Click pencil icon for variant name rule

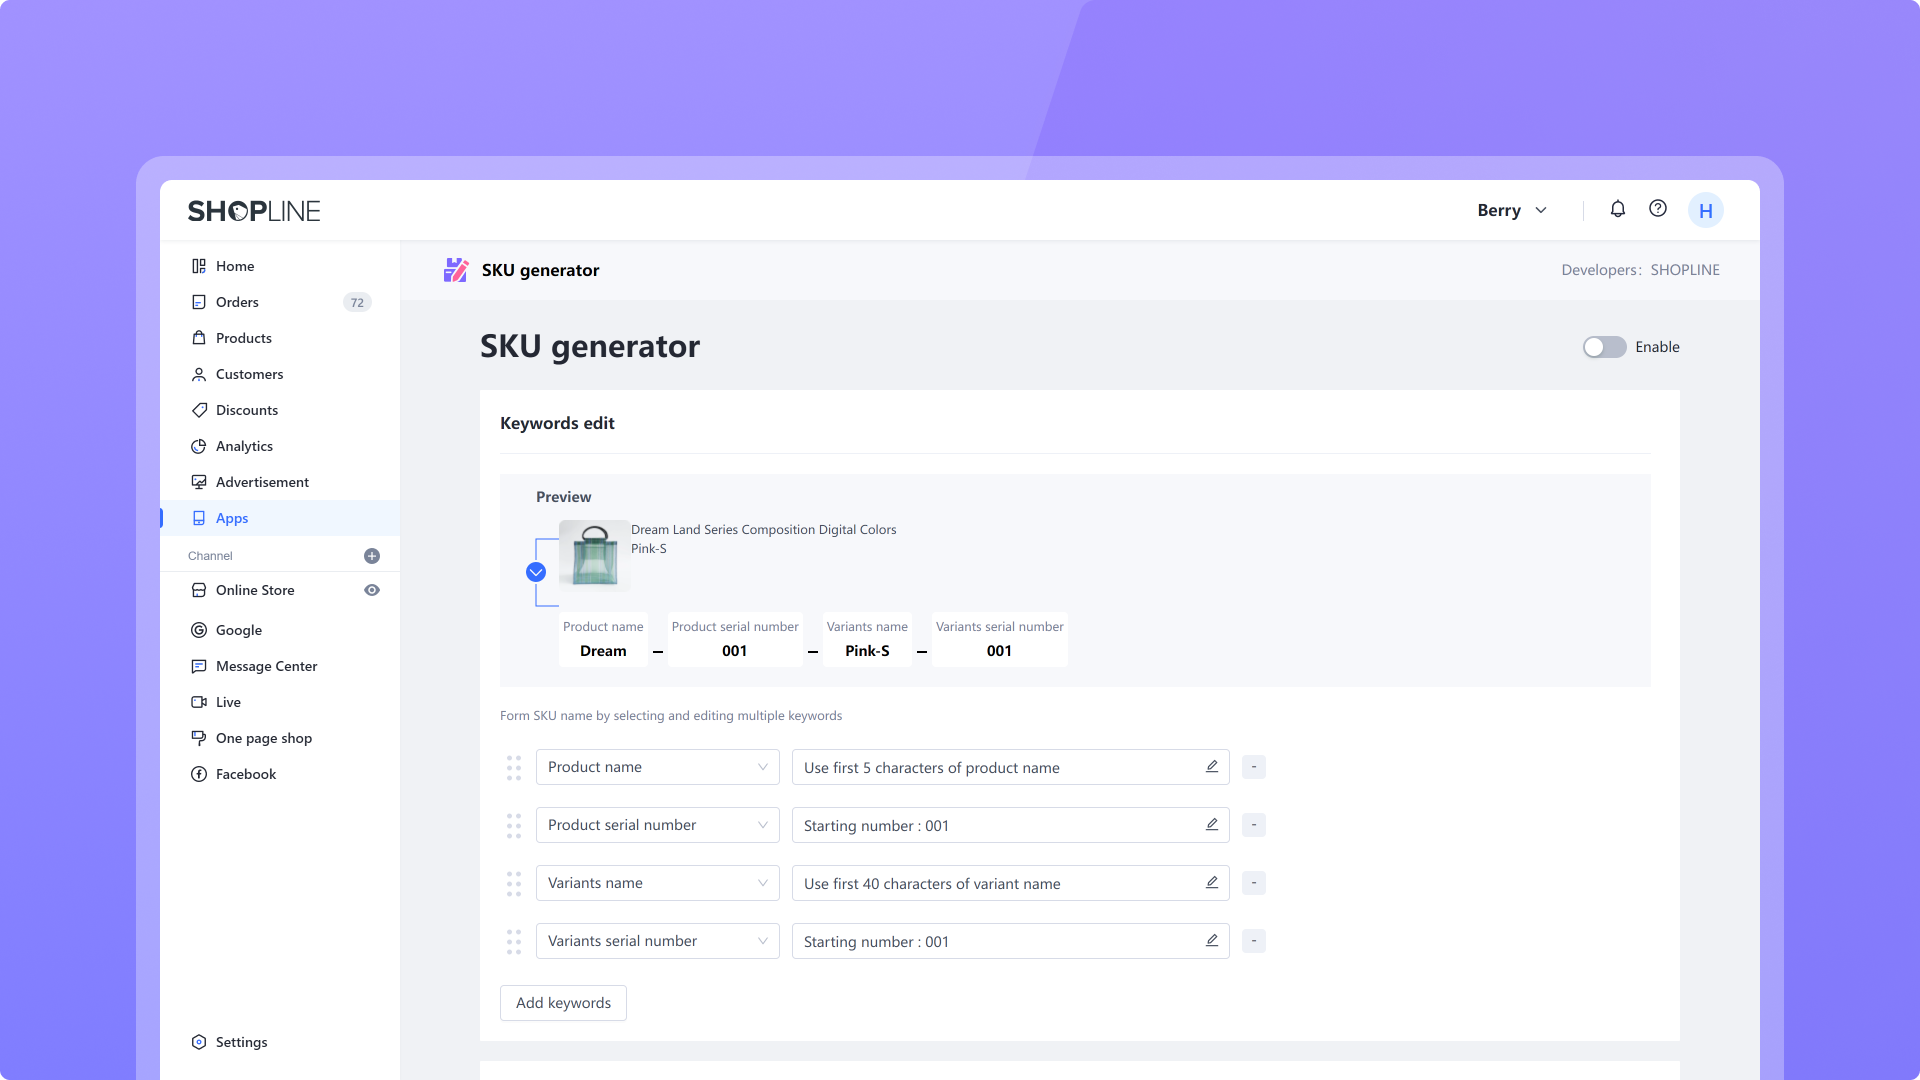pyautogui.click(x=1211, y=883)
